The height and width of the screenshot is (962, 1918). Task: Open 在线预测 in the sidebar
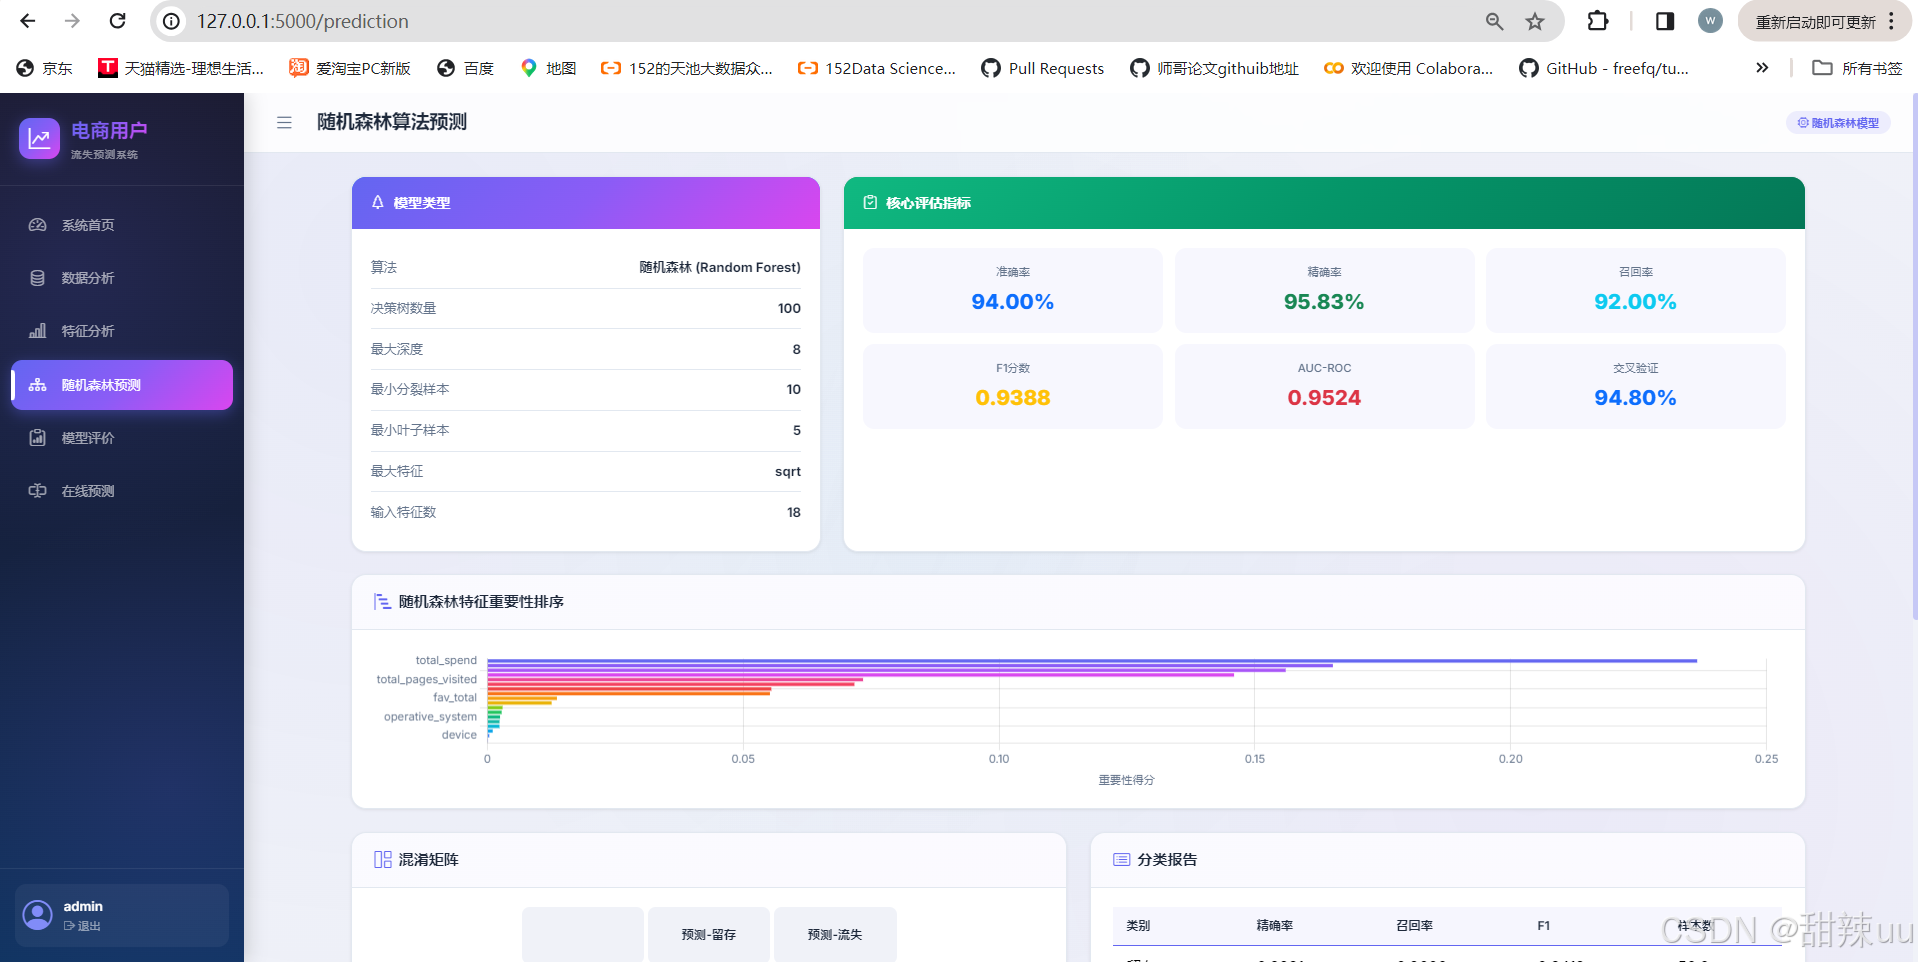pyautogui.click(x=122, y=491)
